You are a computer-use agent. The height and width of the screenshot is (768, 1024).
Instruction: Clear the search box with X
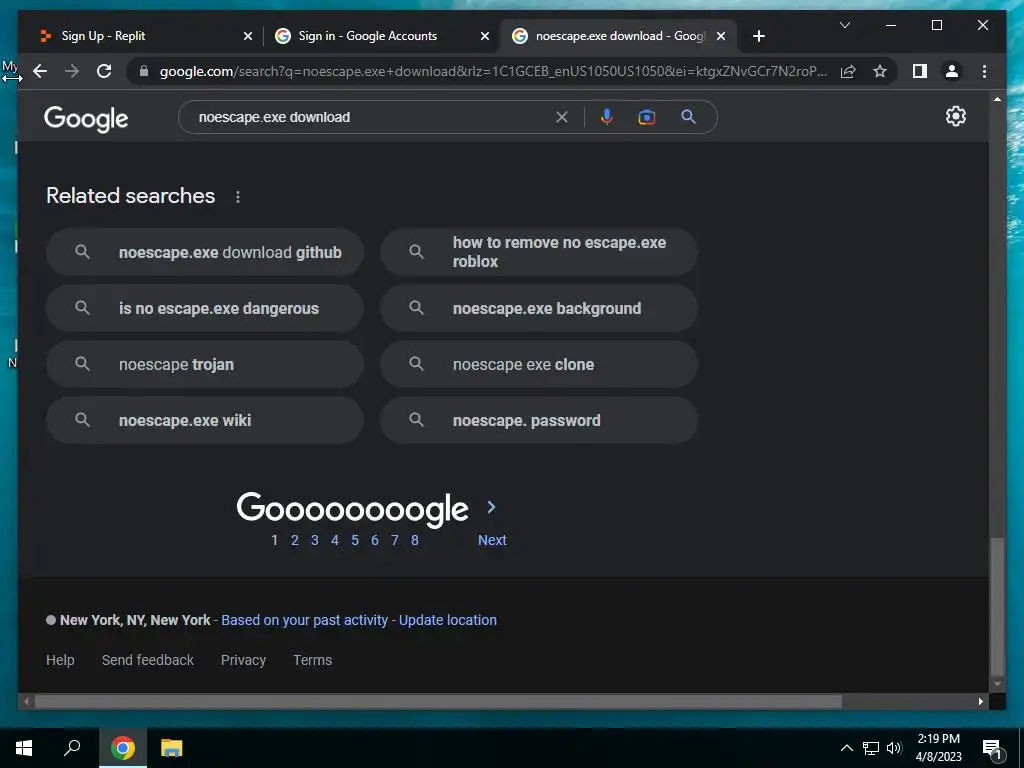tap(562, 117)
